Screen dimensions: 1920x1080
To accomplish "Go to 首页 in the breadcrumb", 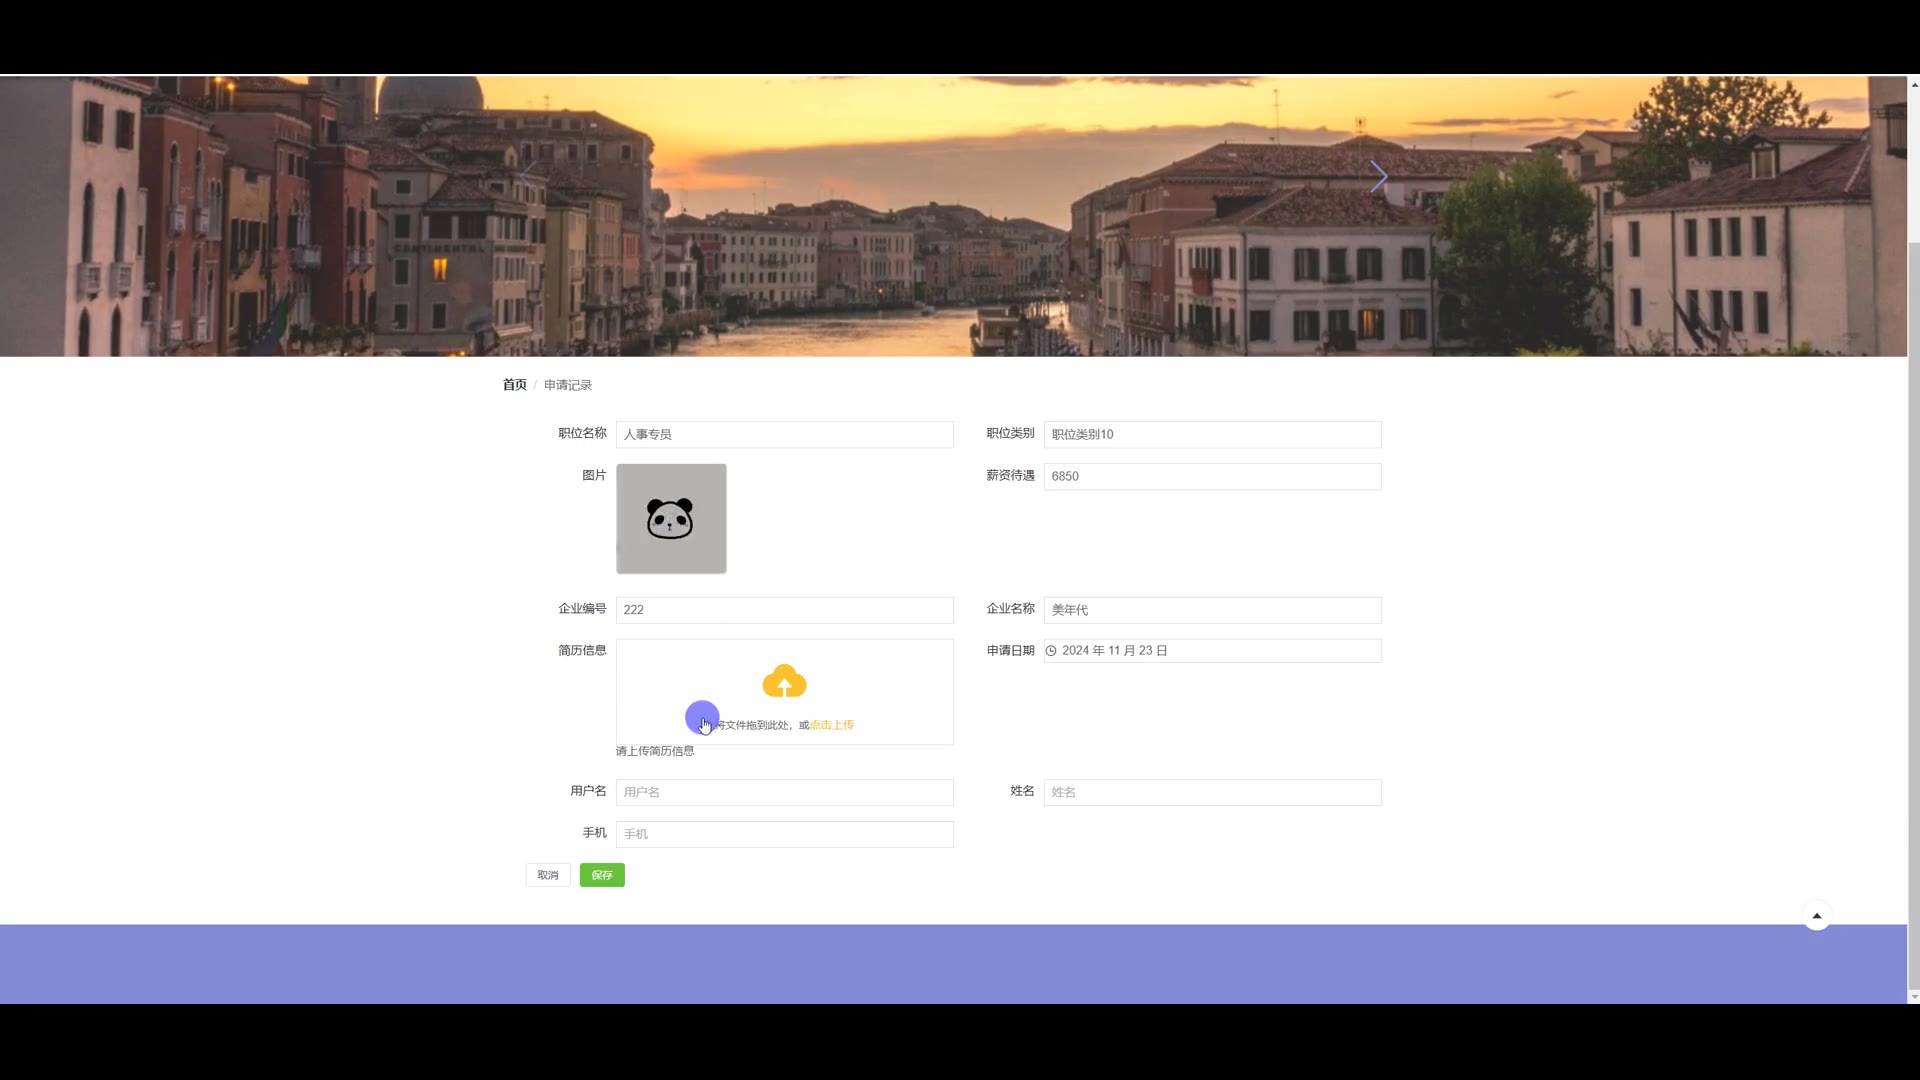I will coord(514,385).
